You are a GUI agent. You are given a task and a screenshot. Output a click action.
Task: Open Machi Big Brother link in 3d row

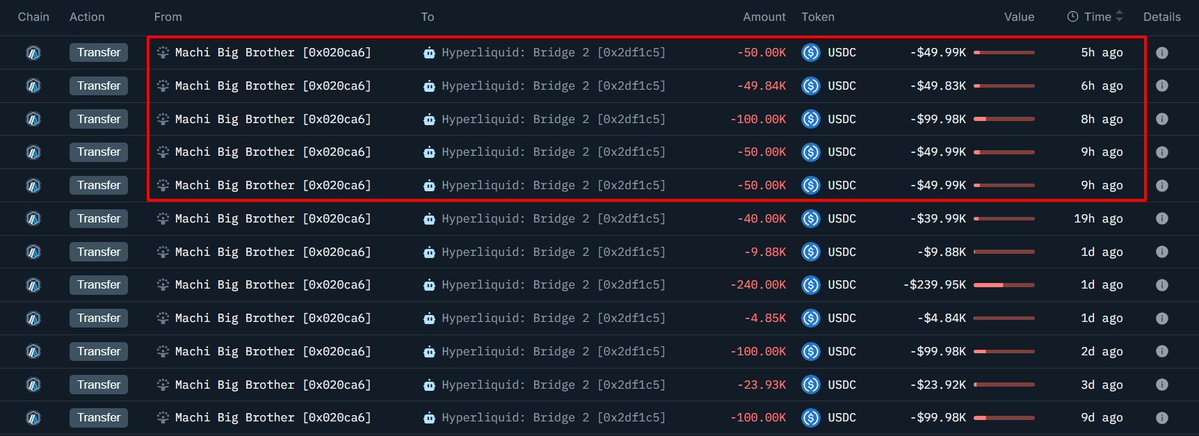(273, 385)
